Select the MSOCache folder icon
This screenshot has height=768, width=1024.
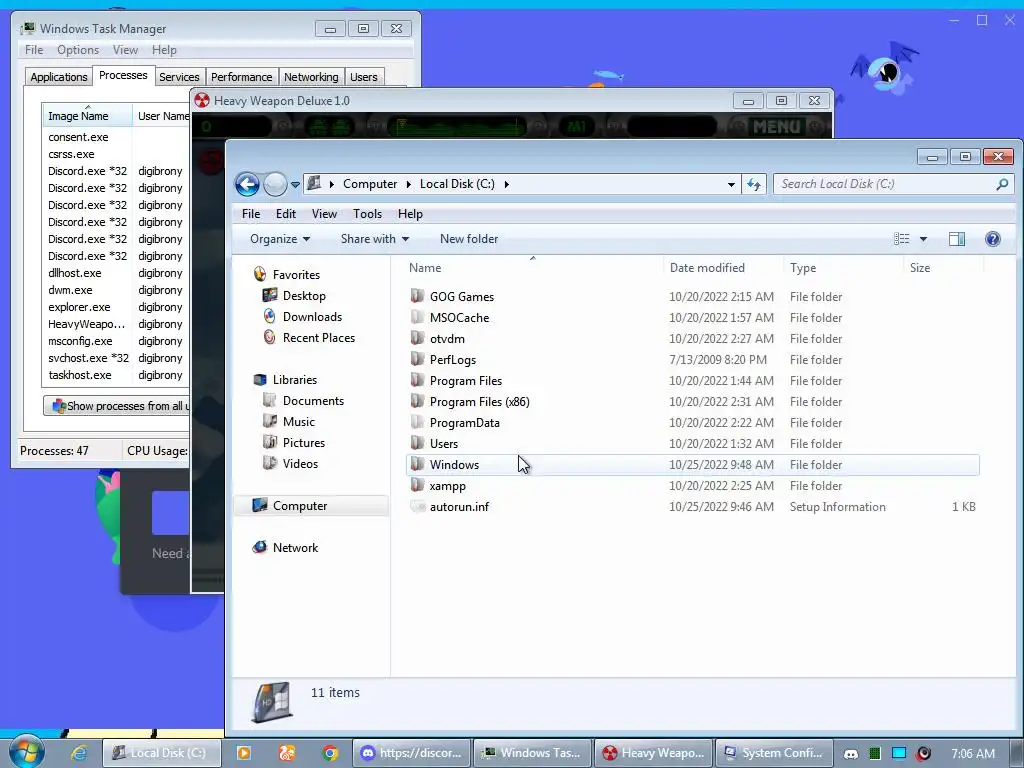point(417,317)
